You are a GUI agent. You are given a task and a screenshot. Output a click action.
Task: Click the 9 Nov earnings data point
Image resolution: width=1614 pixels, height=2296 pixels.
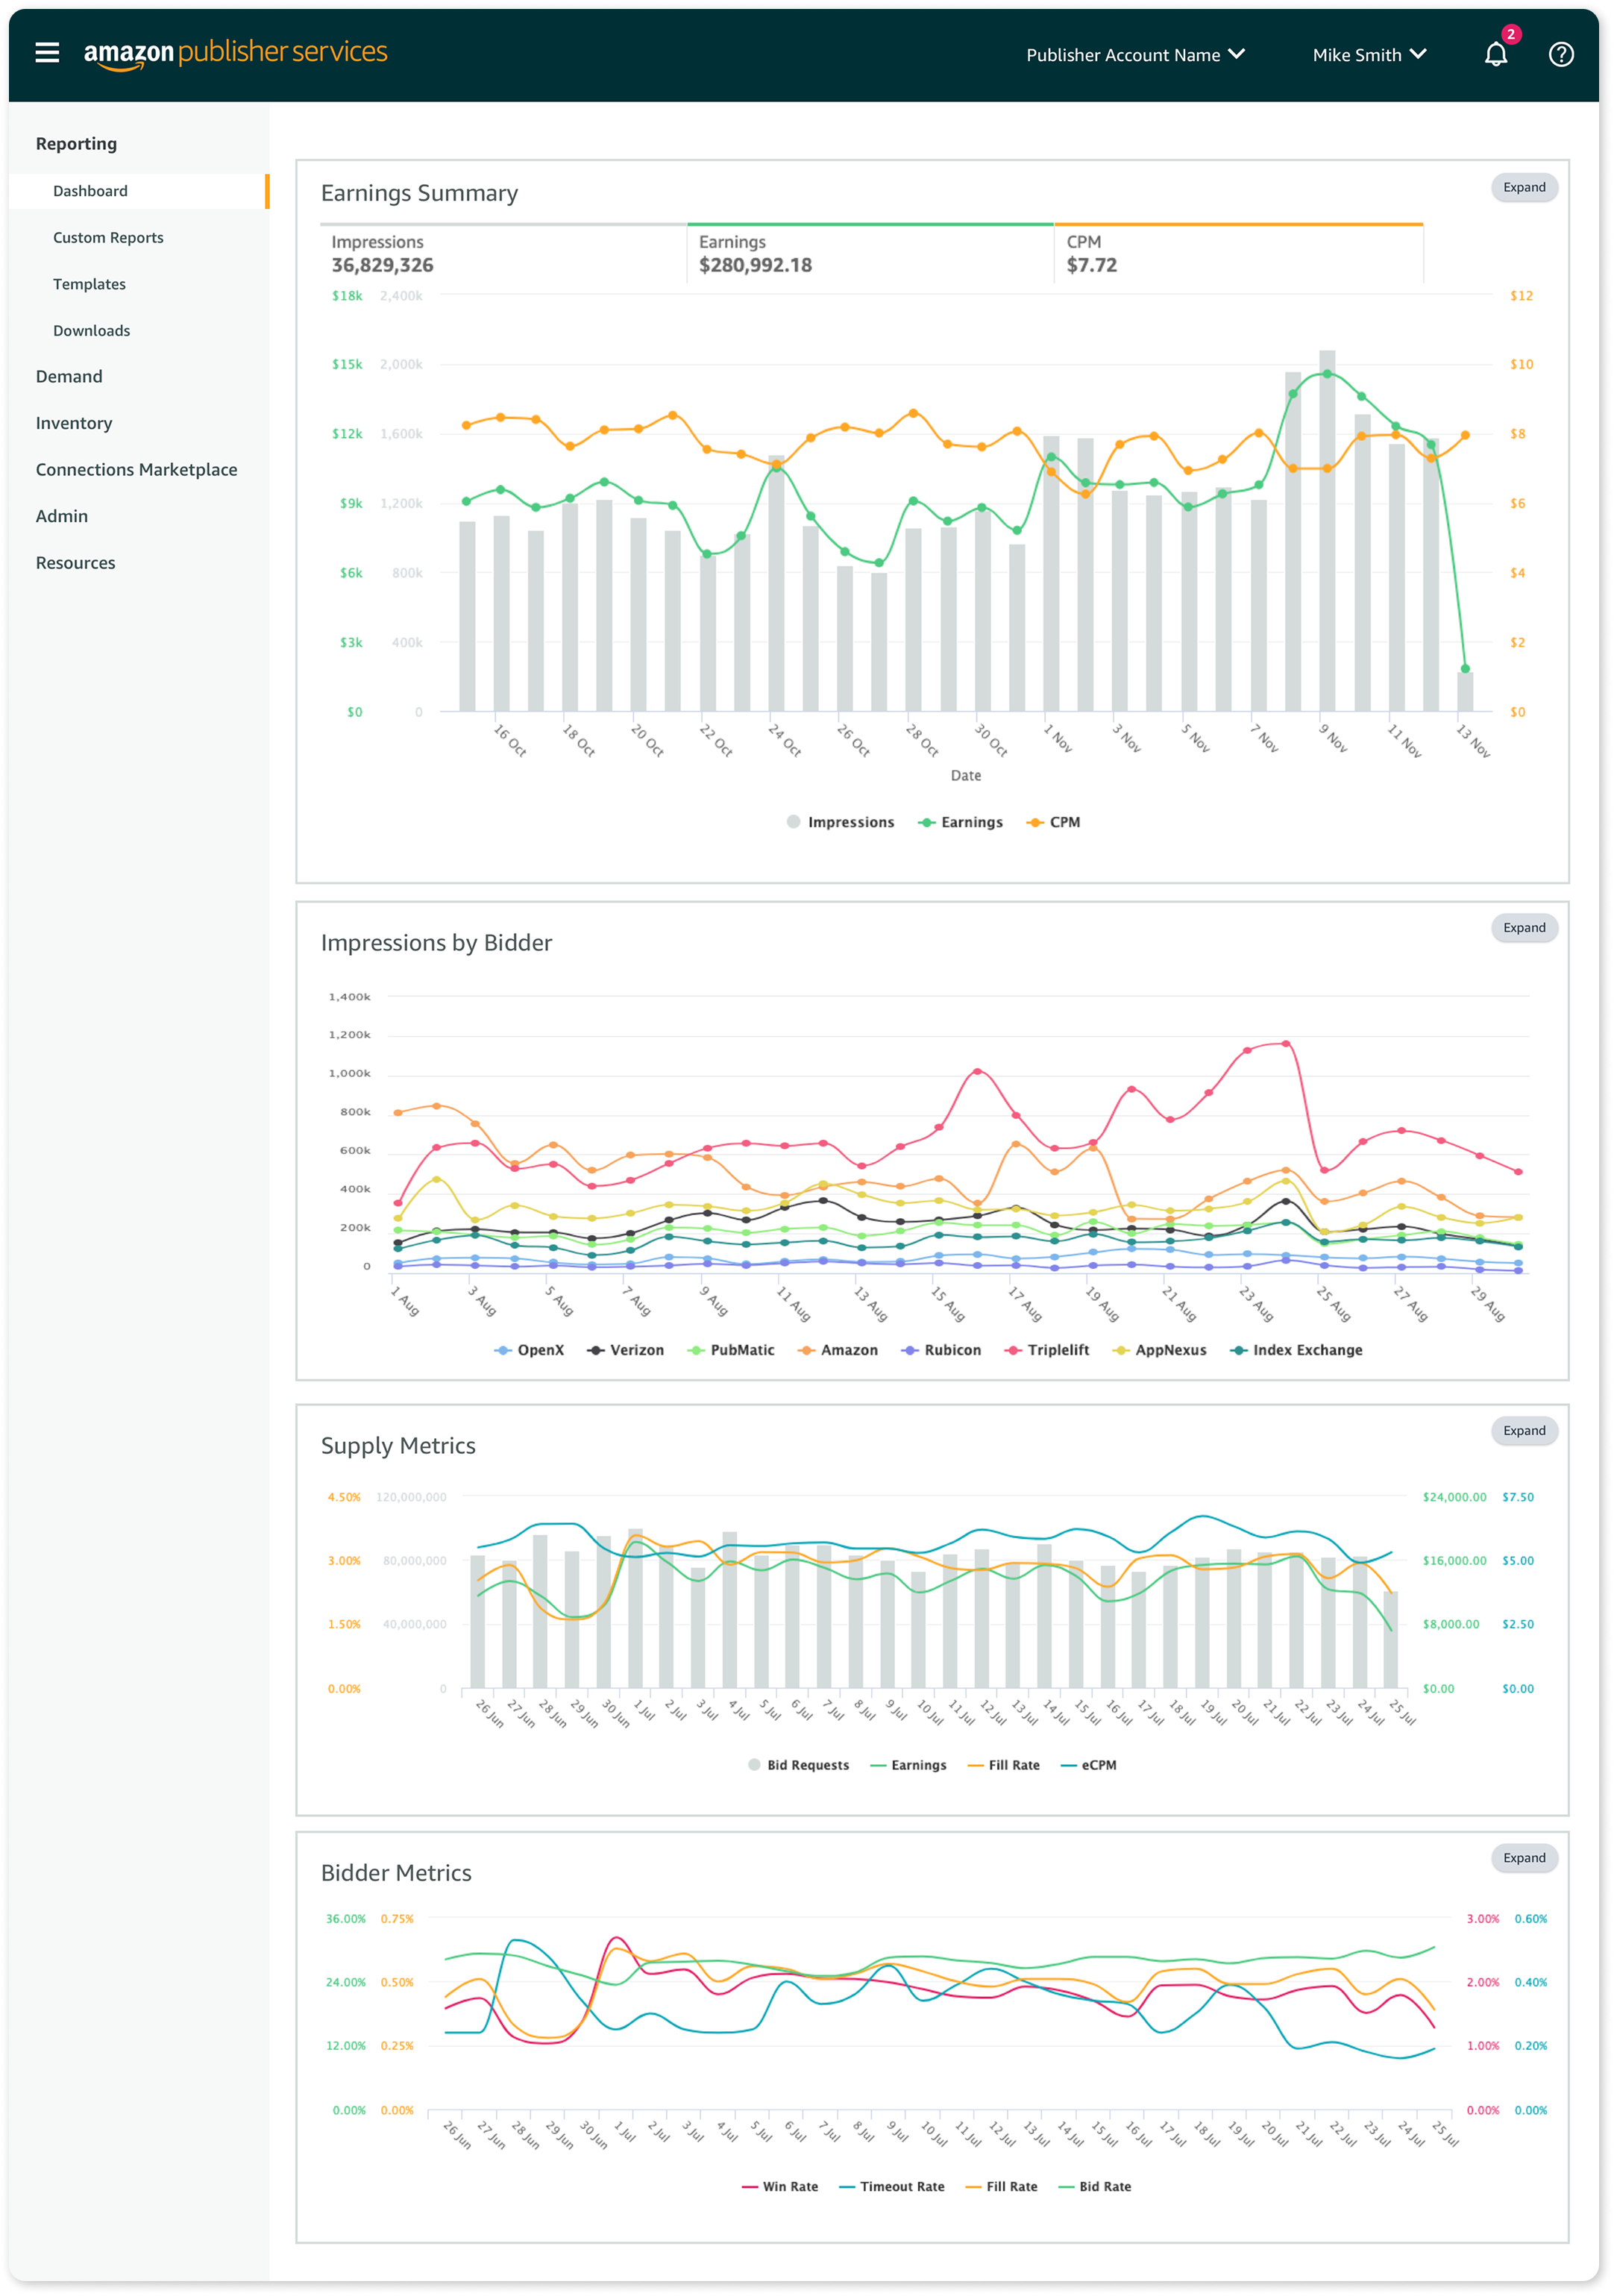point(1327,374)
